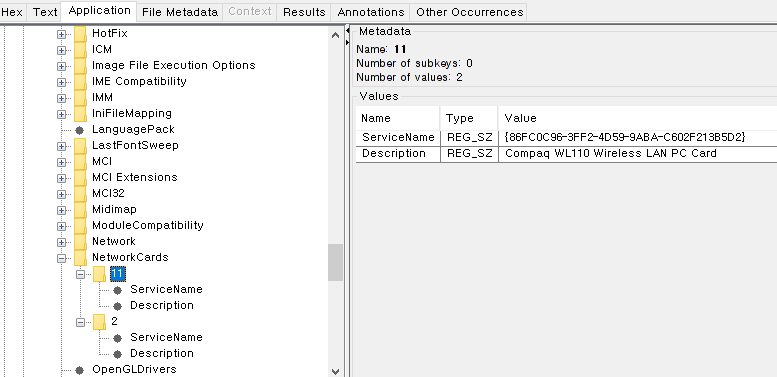Click the folder icon of key 2
The image size is (777, 377).
pos(100,321)
